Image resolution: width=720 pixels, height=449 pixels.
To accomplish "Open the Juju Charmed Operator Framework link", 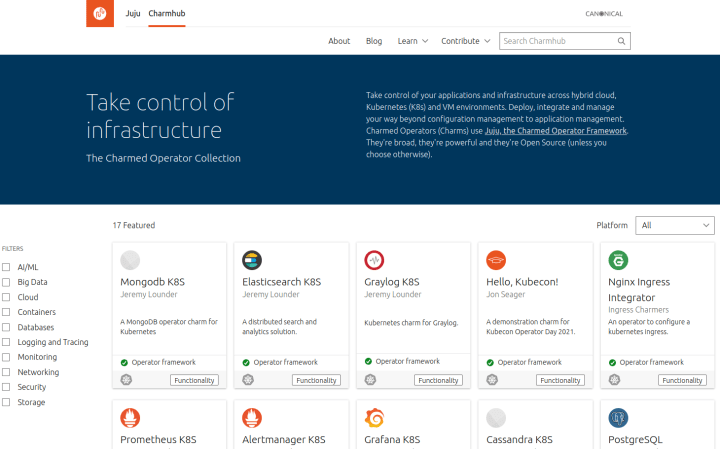I will 556,131.
